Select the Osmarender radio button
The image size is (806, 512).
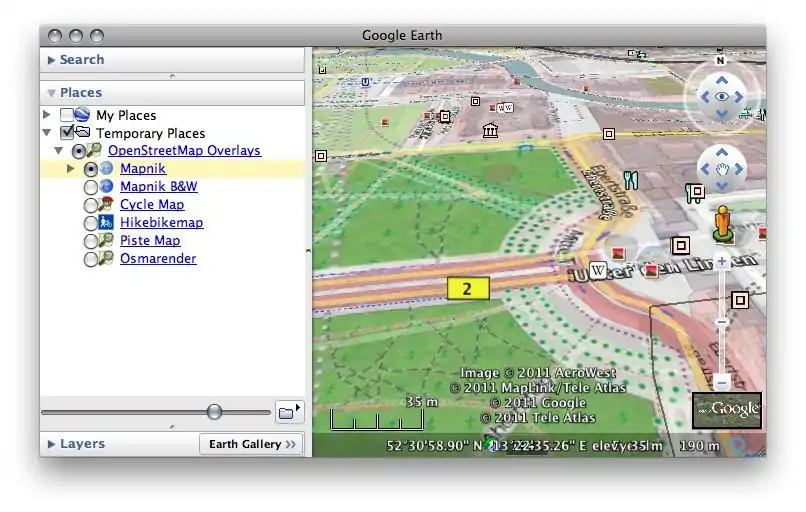[x=91, y=259]
